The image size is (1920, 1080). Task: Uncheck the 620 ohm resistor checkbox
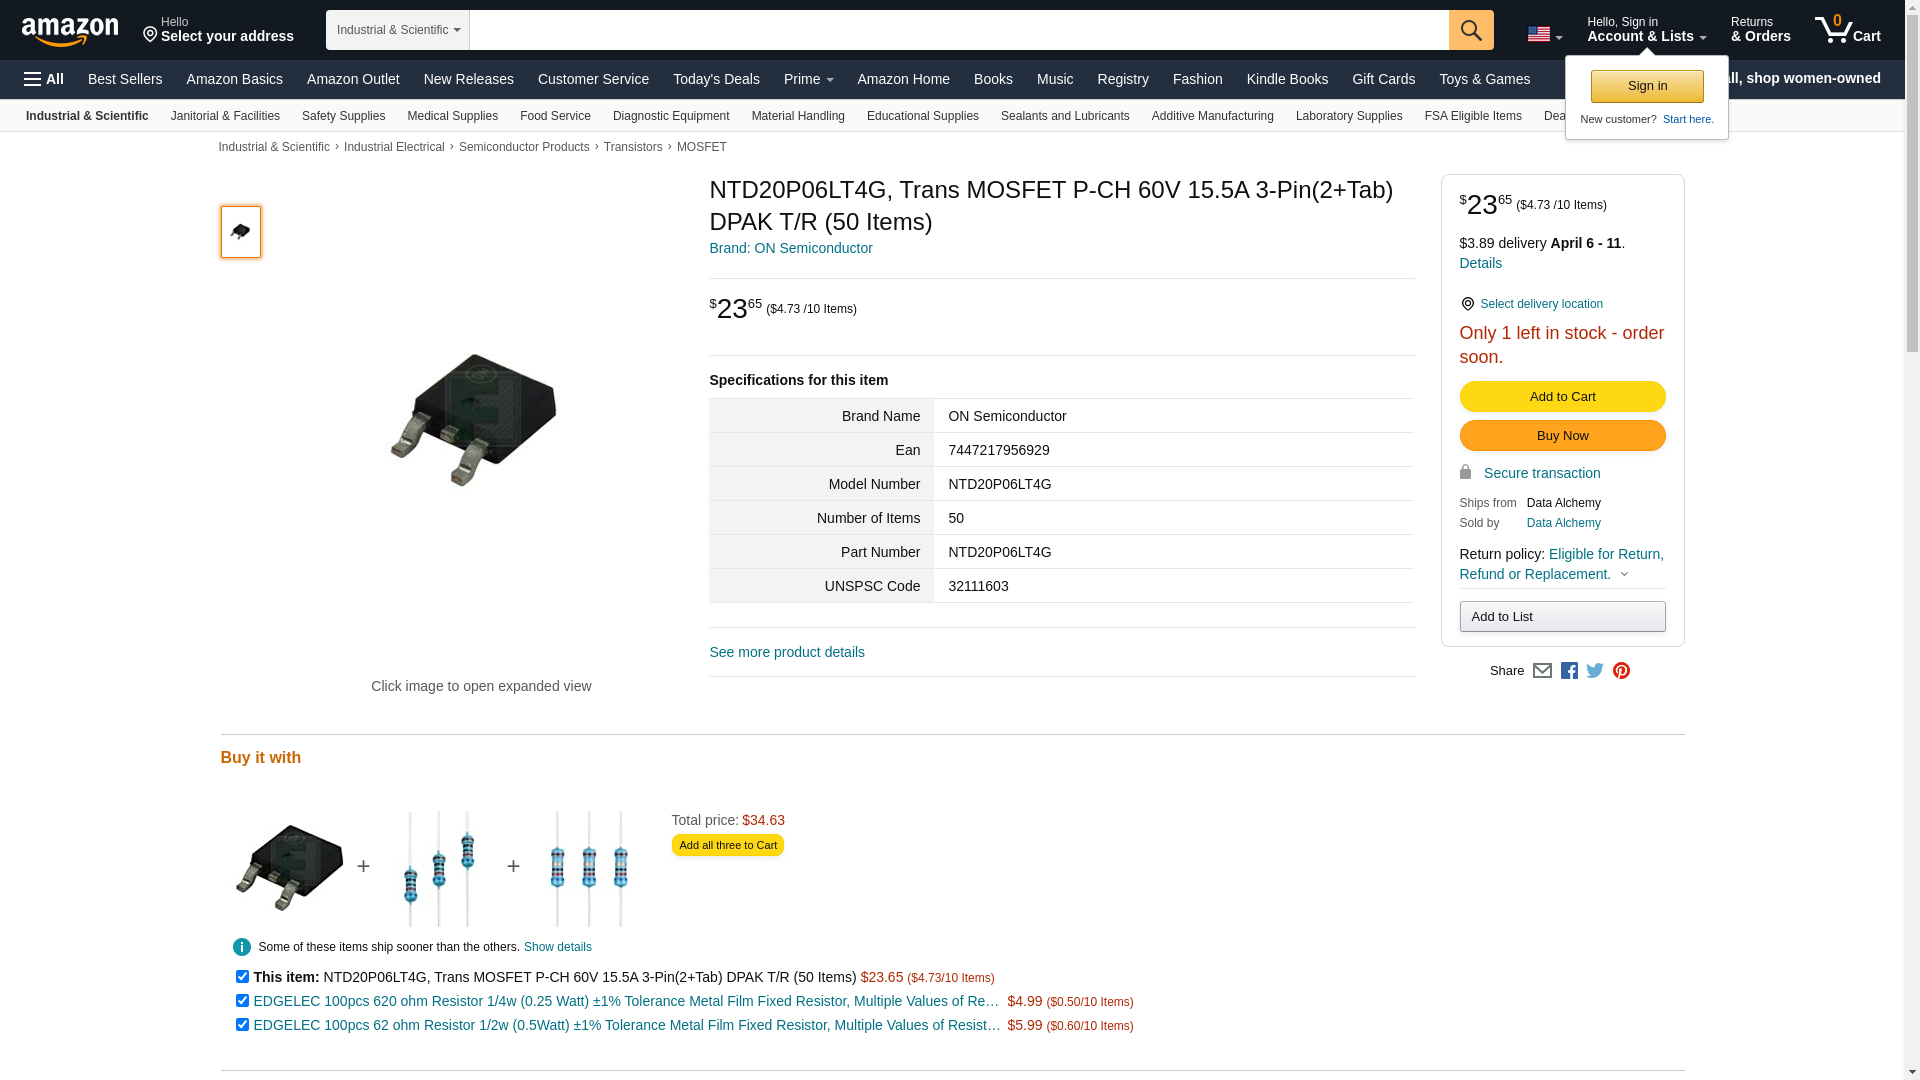[x=242, y=1000]
